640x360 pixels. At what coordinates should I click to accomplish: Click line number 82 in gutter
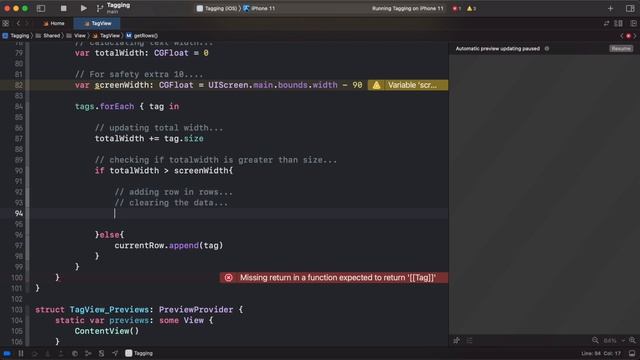[18, 85]
